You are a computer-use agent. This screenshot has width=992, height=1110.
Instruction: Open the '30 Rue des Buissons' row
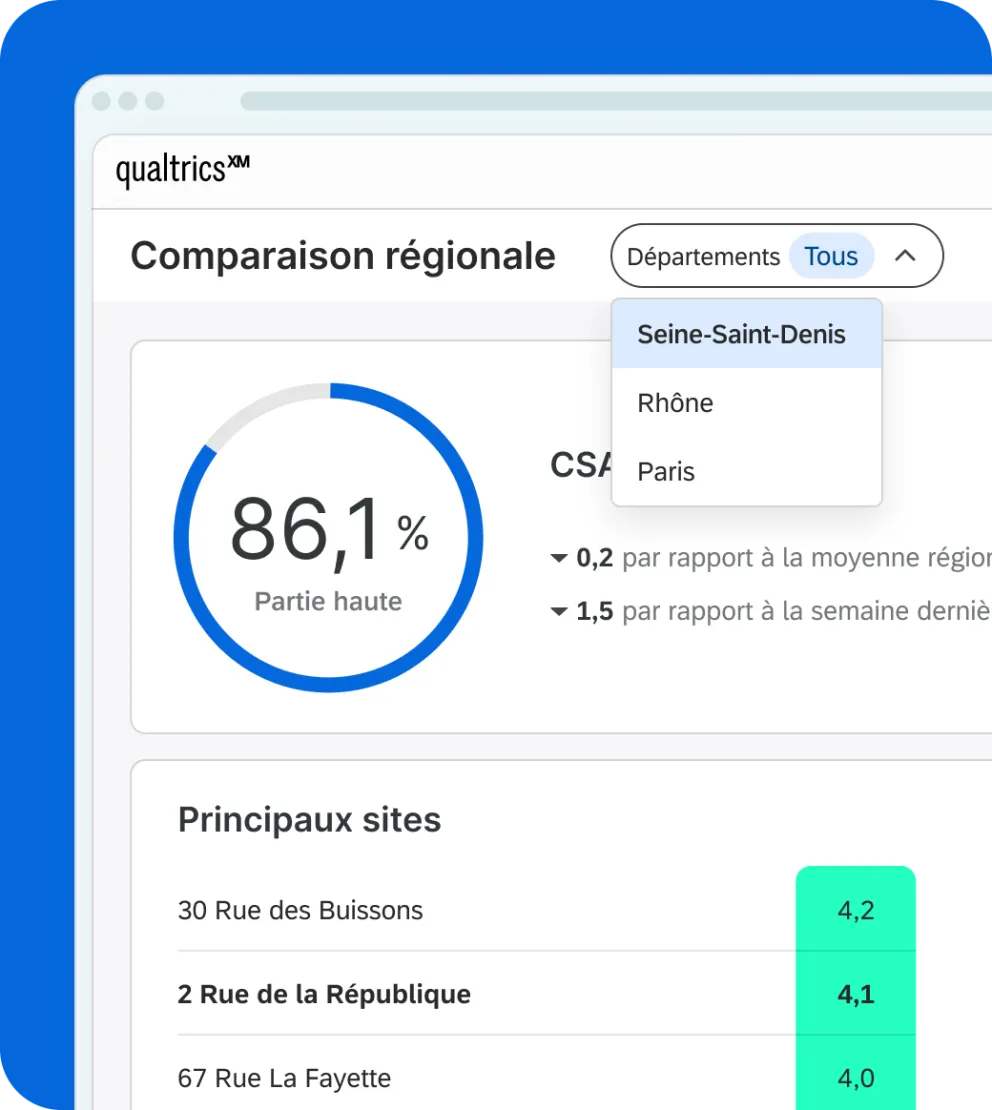click(x=546, y=910)
